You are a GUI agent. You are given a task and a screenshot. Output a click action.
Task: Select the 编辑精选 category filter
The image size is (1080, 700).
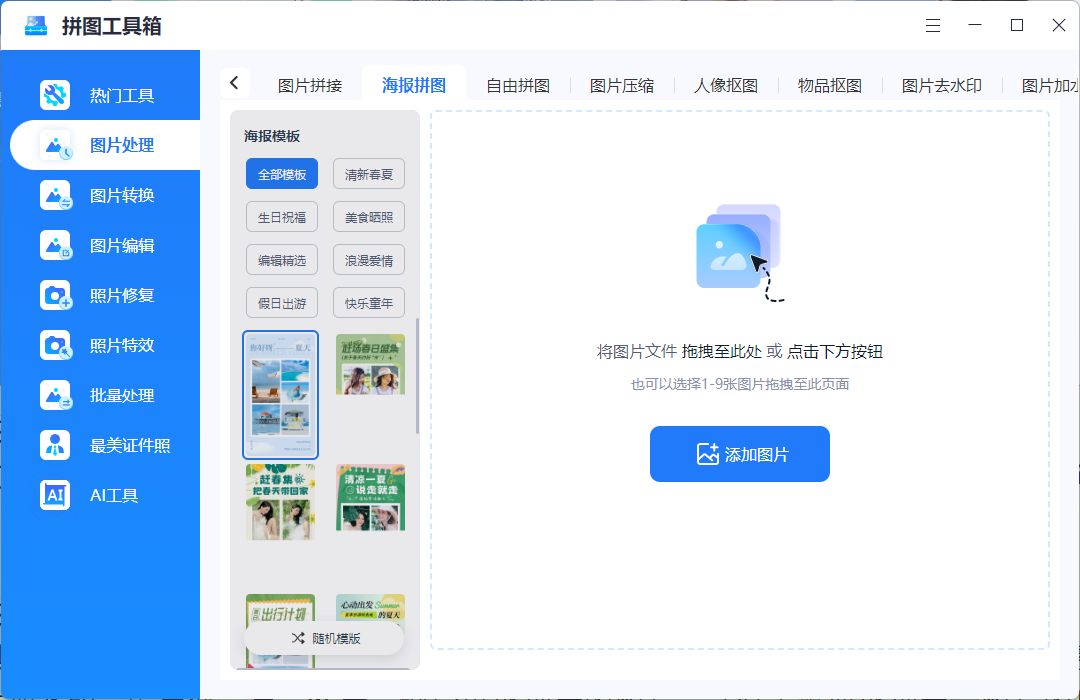pyautogui.click(x=282, y=260)
